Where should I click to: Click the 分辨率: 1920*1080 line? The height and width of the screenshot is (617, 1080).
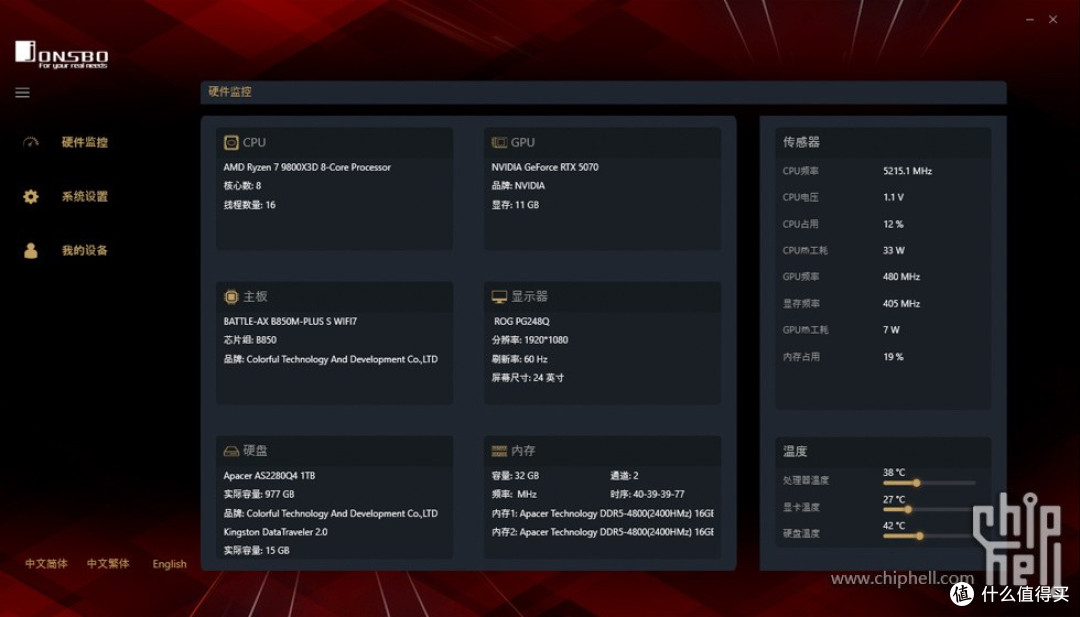coord(530,340)
